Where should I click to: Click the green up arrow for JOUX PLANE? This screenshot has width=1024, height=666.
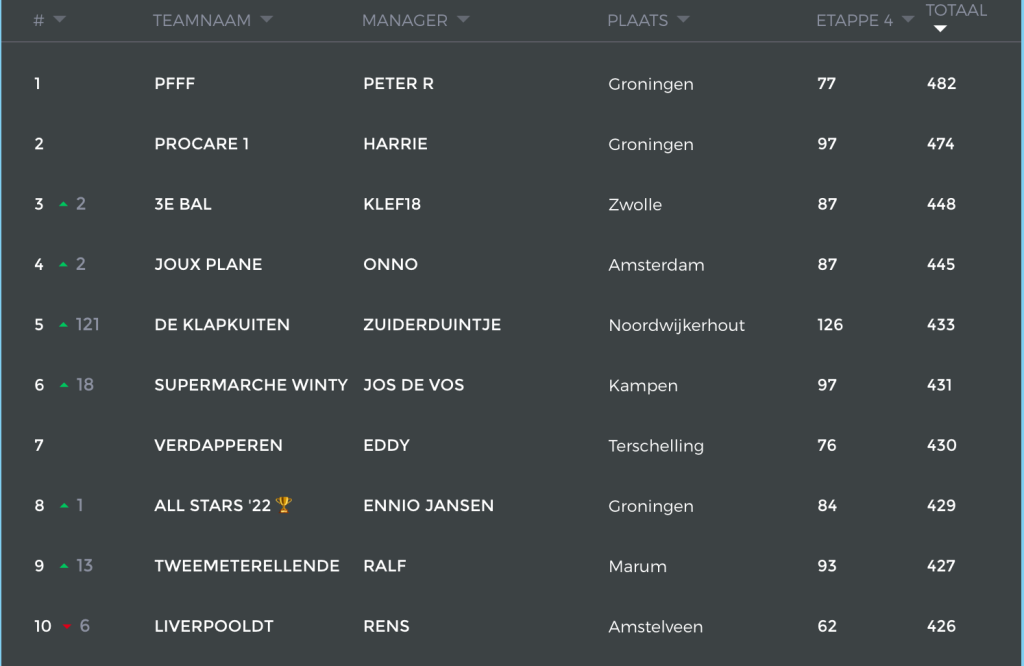63,265
